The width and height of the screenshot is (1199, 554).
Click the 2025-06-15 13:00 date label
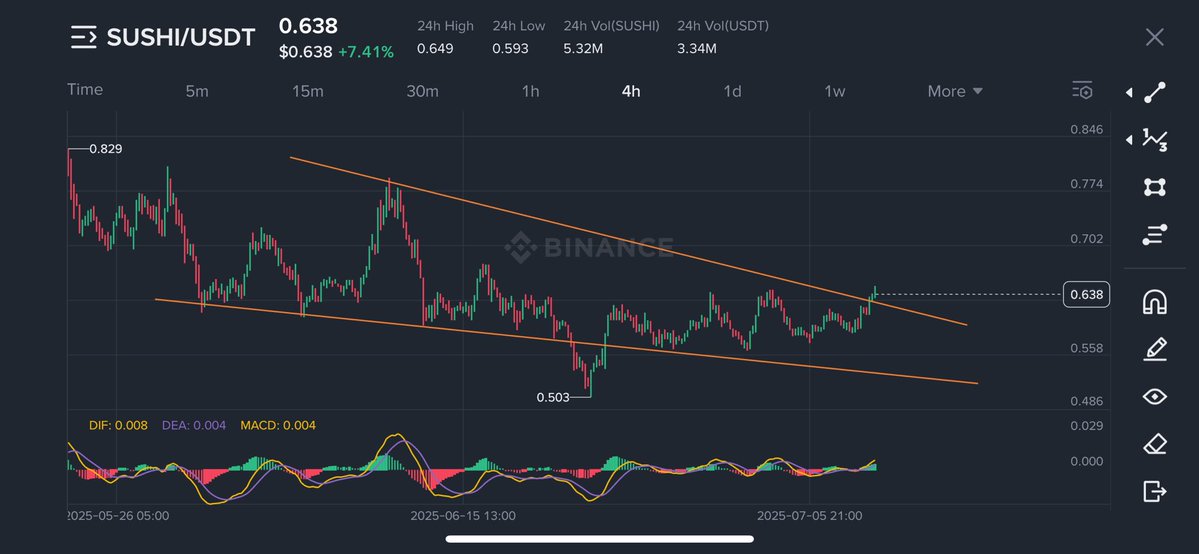click(463, 516)
